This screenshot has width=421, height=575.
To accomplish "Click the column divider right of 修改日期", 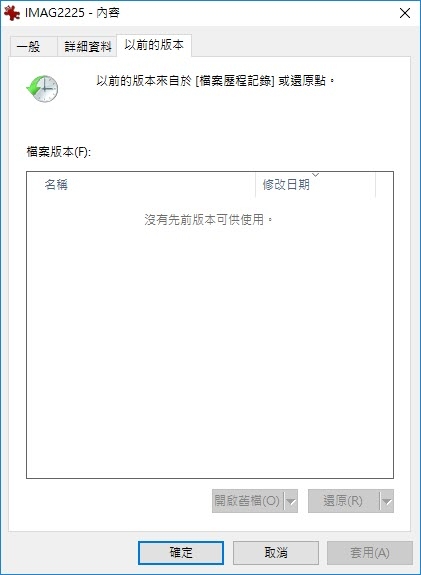I will (x=376, y=184).
